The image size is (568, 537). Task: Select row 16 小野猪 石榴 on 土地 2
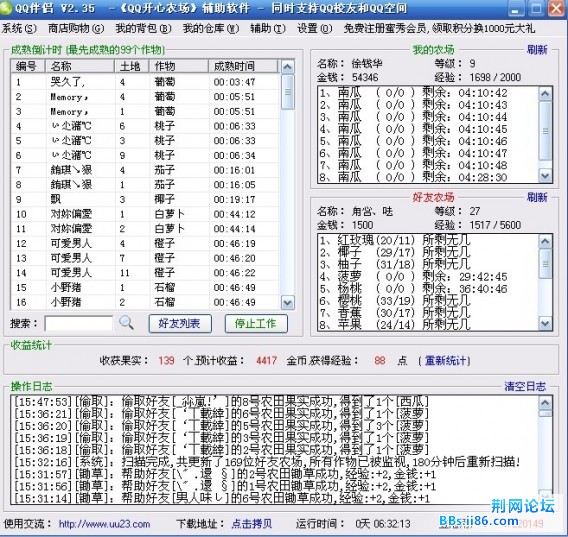click(145, 302)
